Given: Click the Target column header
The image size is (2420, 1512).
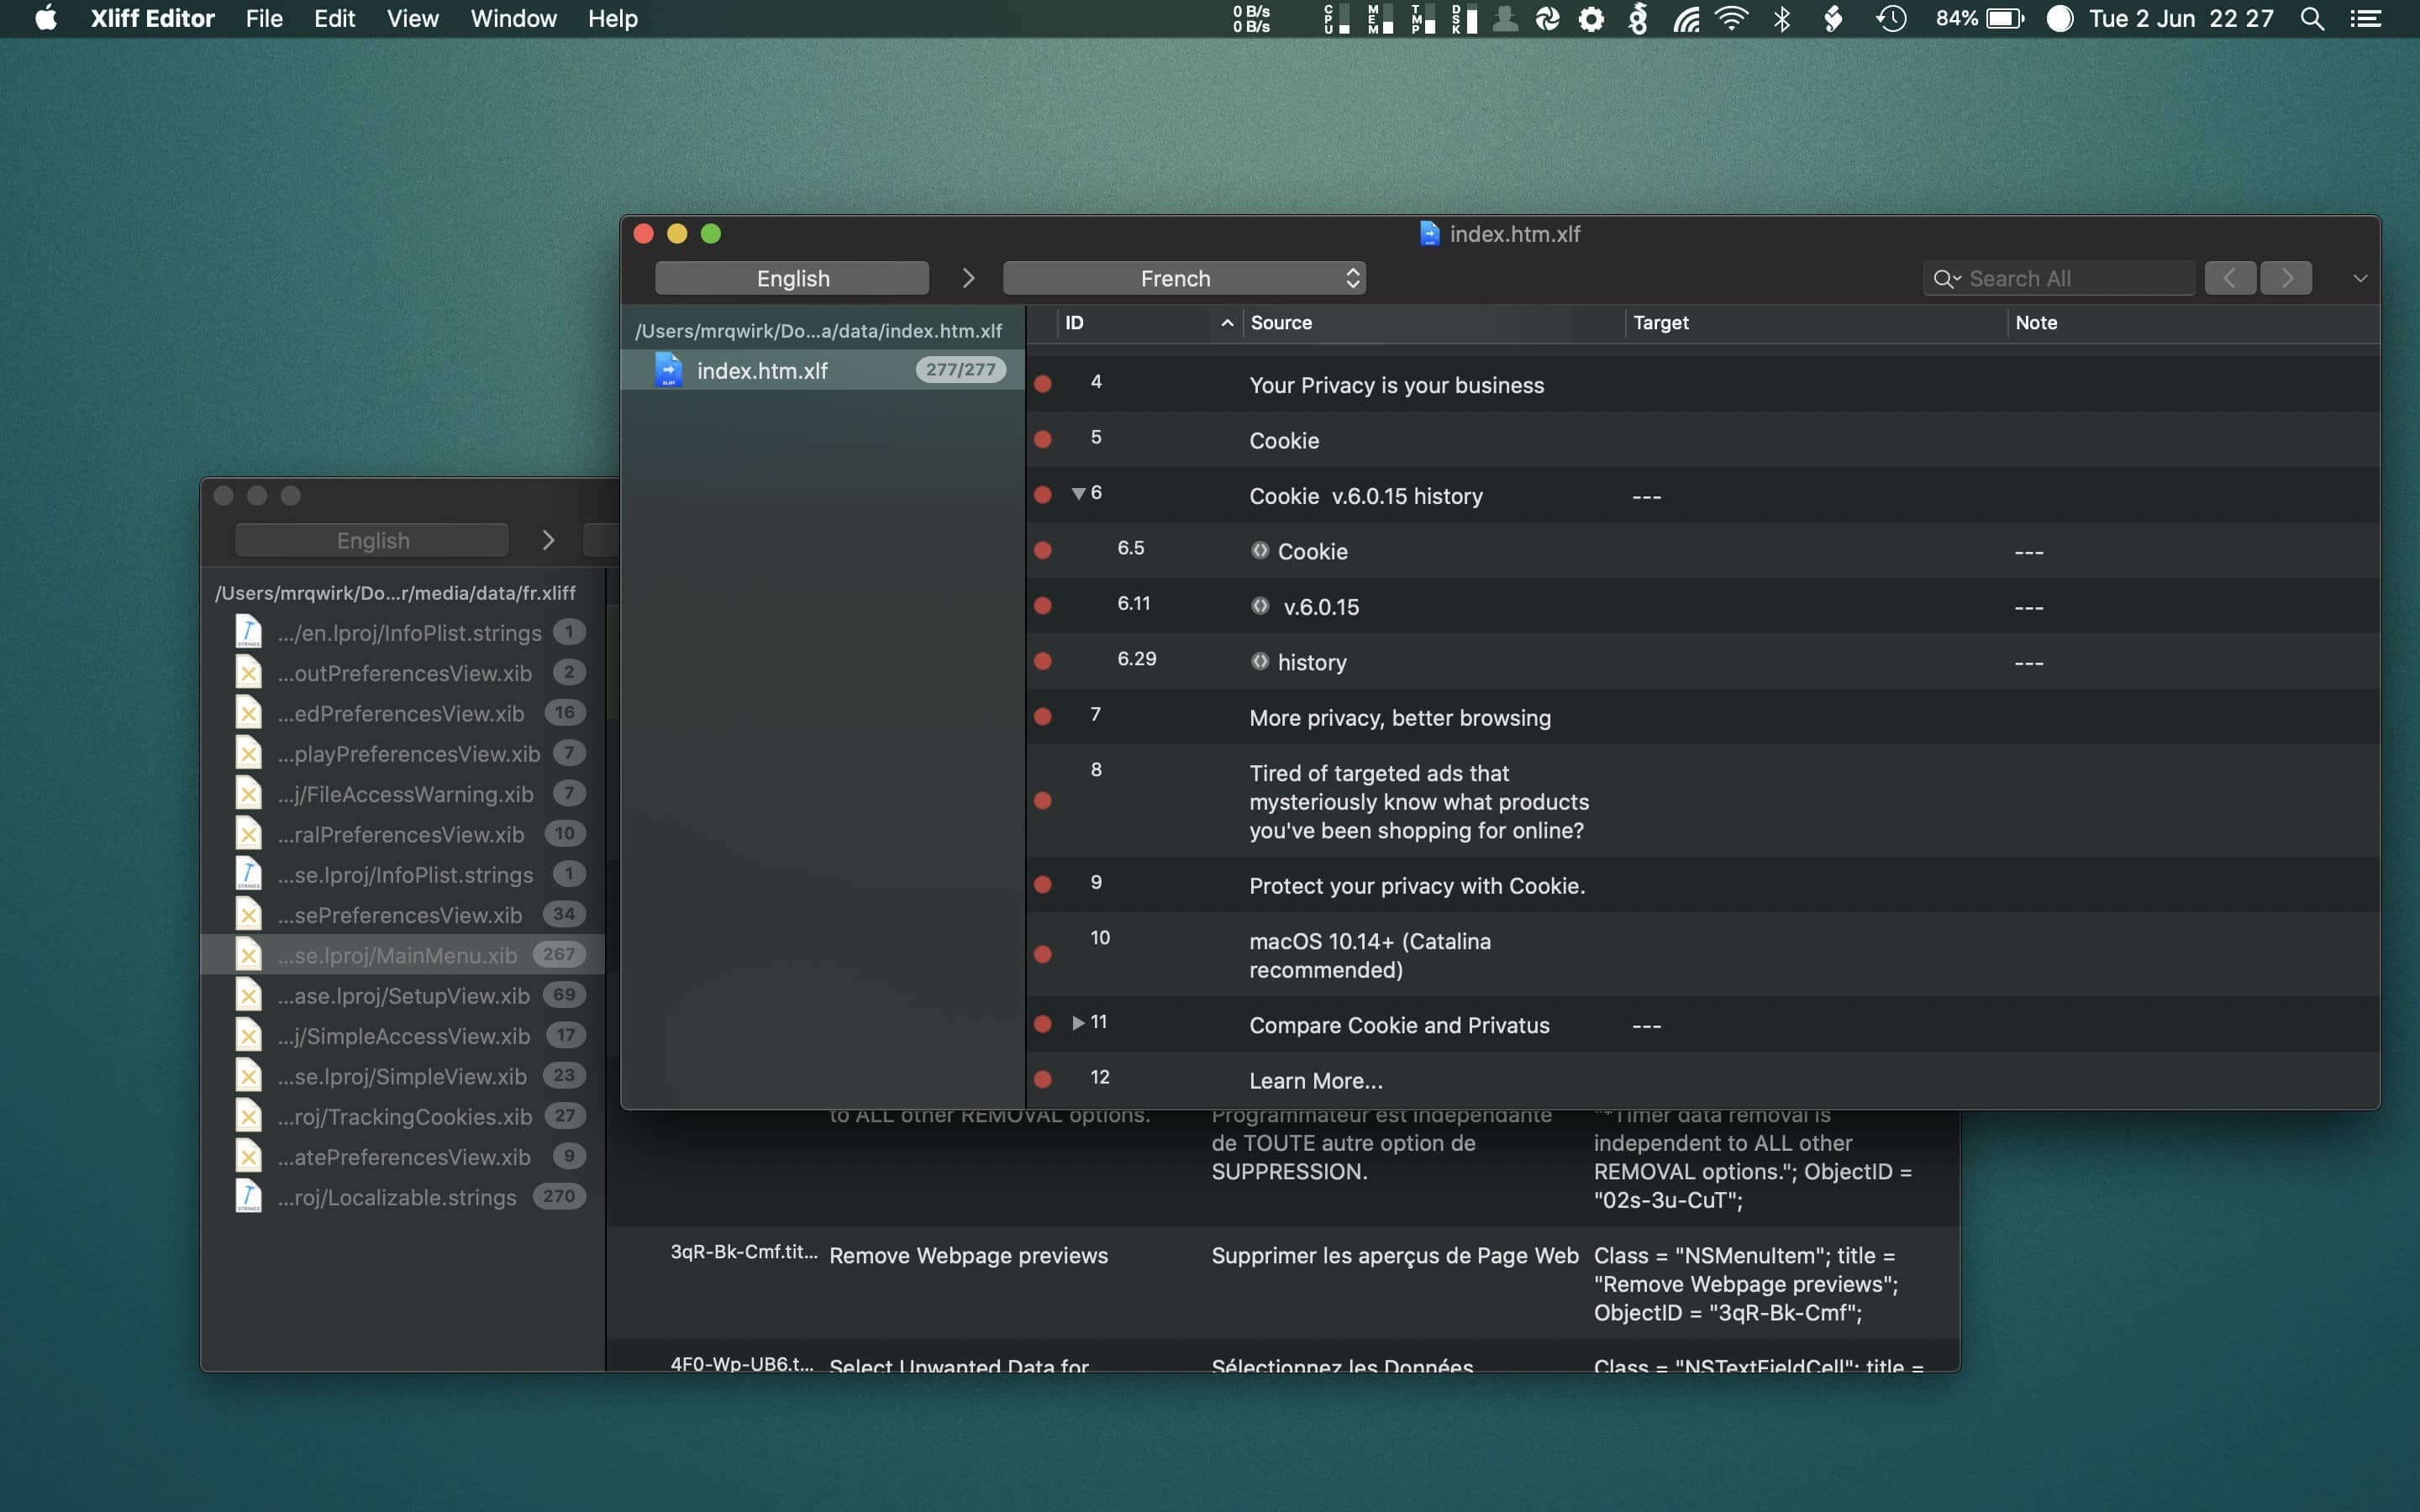Looking at the screenshot, I should tap(1816, 322).
